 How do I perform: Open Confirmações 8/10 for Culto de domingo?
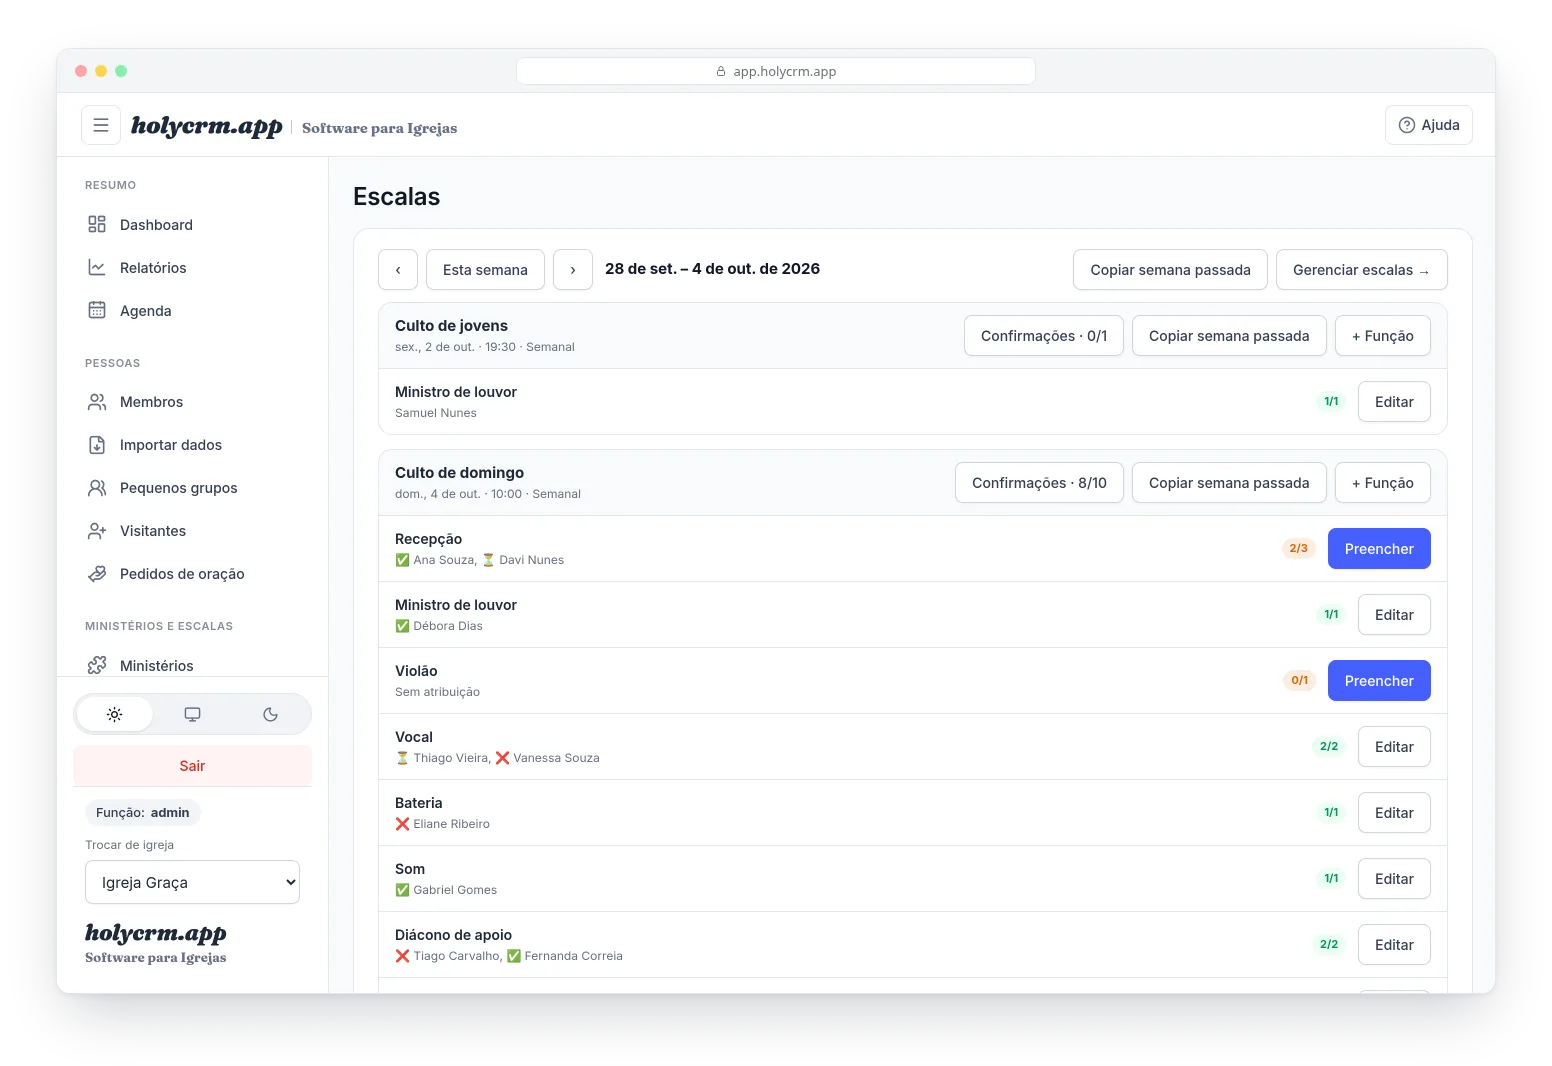pos(1039,482)
